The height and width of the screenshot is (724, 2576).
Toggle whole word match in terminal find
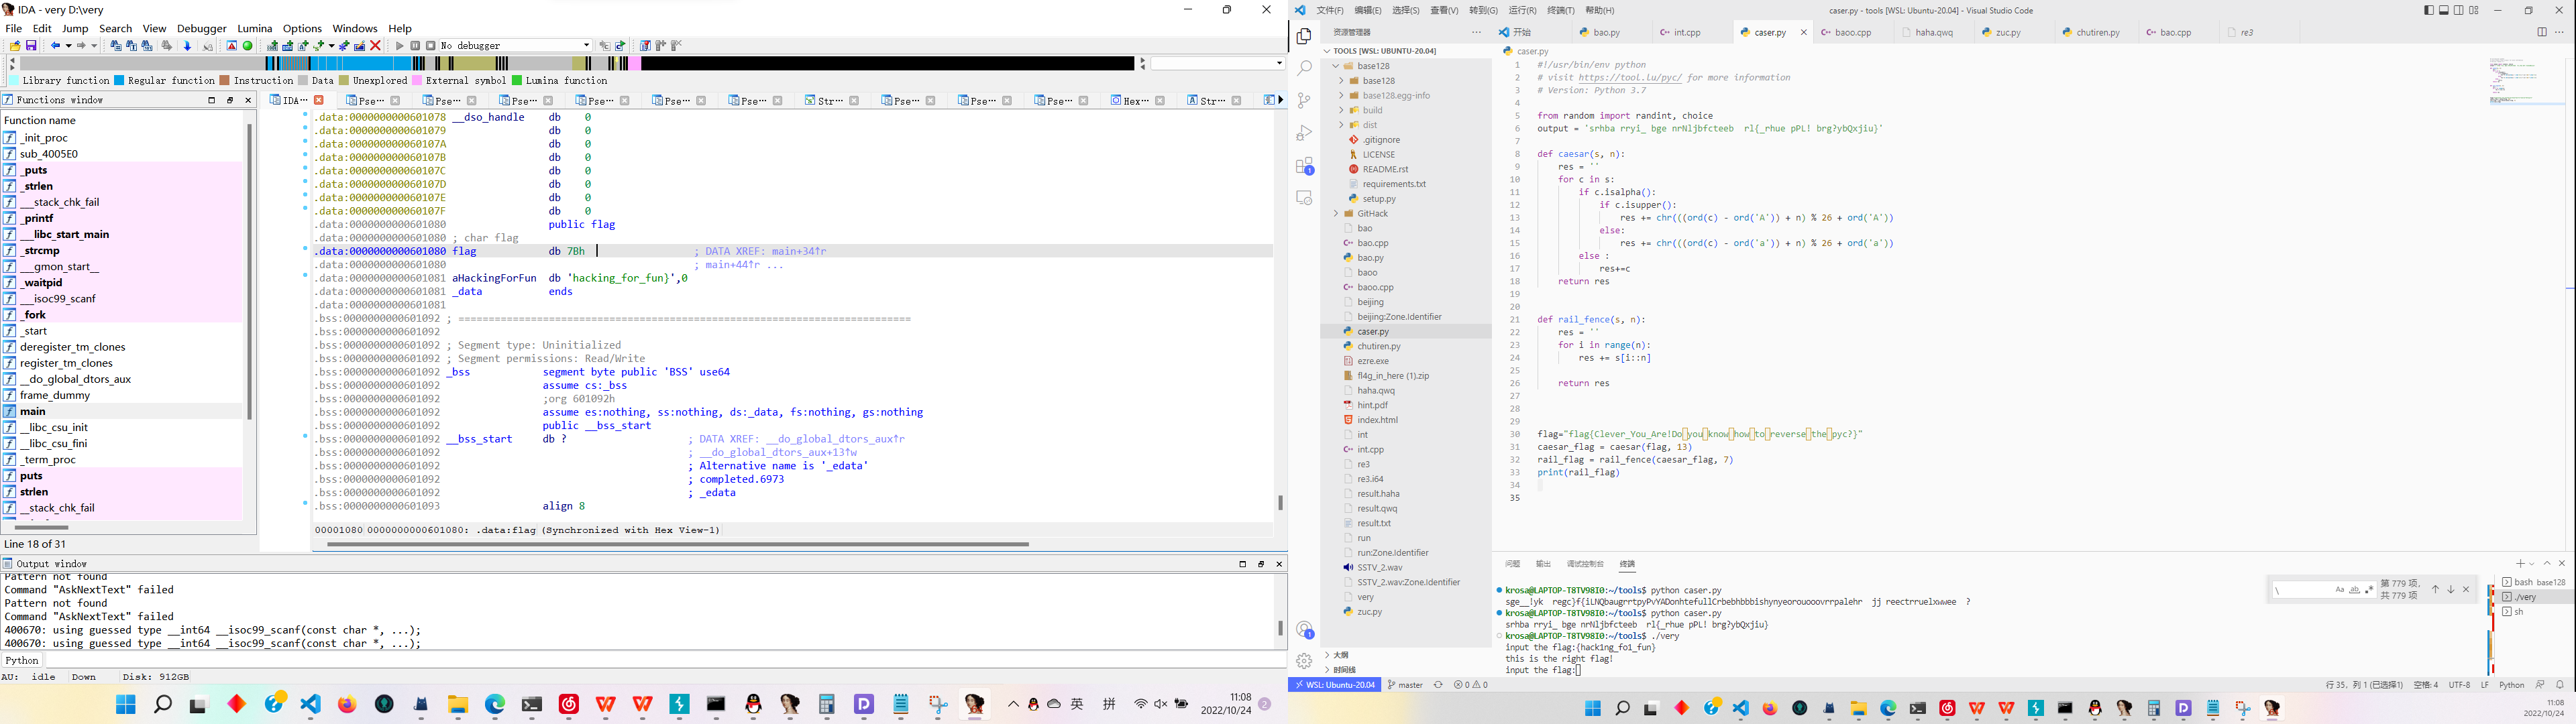2355,590
